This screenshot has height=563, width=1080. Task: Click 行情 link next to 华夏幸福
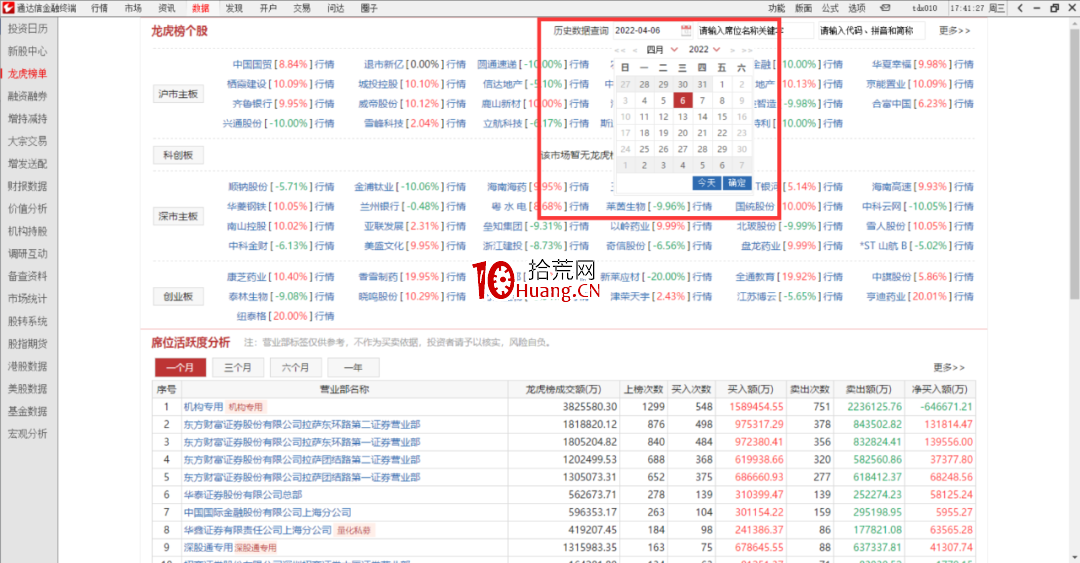click(964, 64)
